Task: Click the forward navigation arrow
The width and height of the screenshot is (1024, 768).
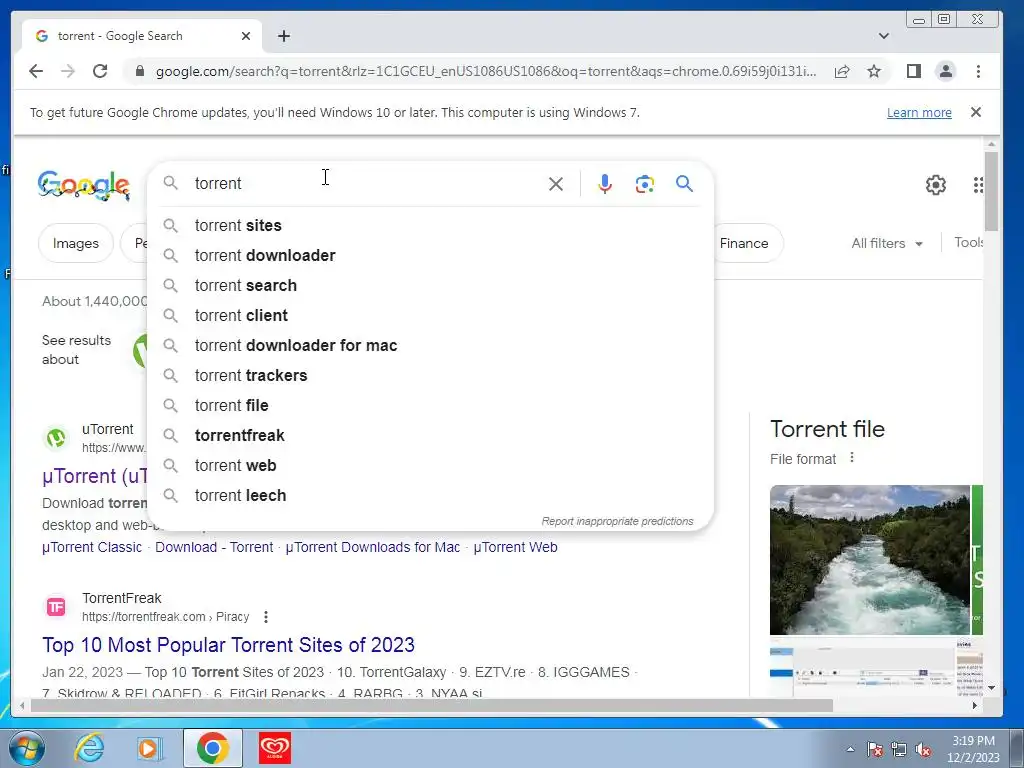Action: [x=68, y=71]
